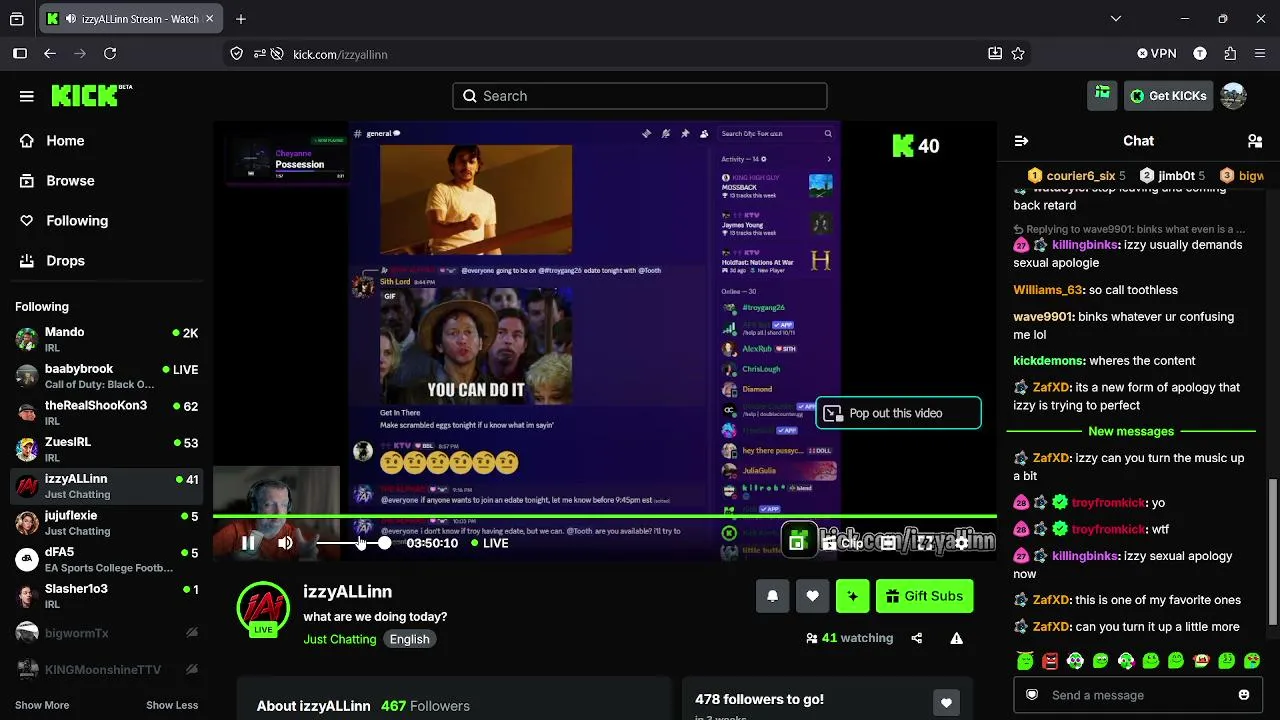Click the English language tag
The height and width of the screenshot is (720, 1280).
410,639
